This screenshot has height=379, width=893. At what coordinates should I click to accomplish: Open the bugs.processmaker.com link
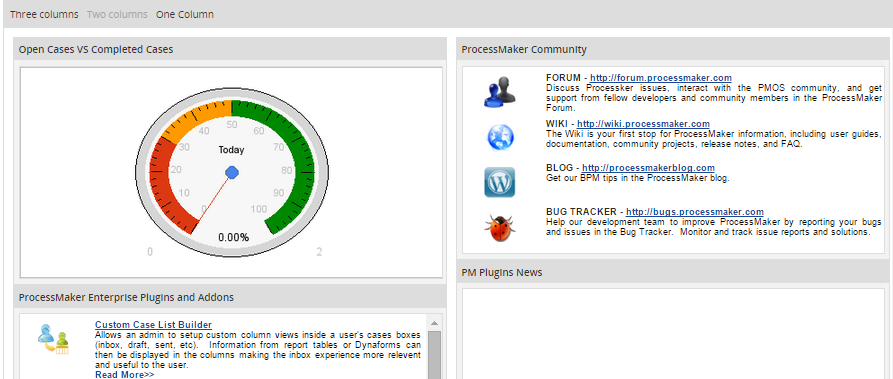(695, 212)
